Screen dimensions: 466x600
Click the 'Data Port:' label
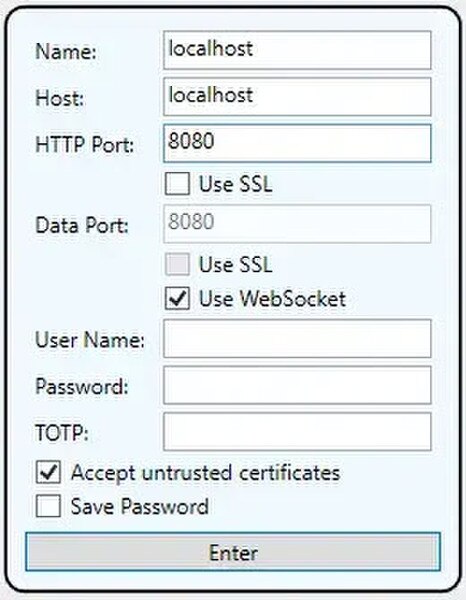click(81, 225)
